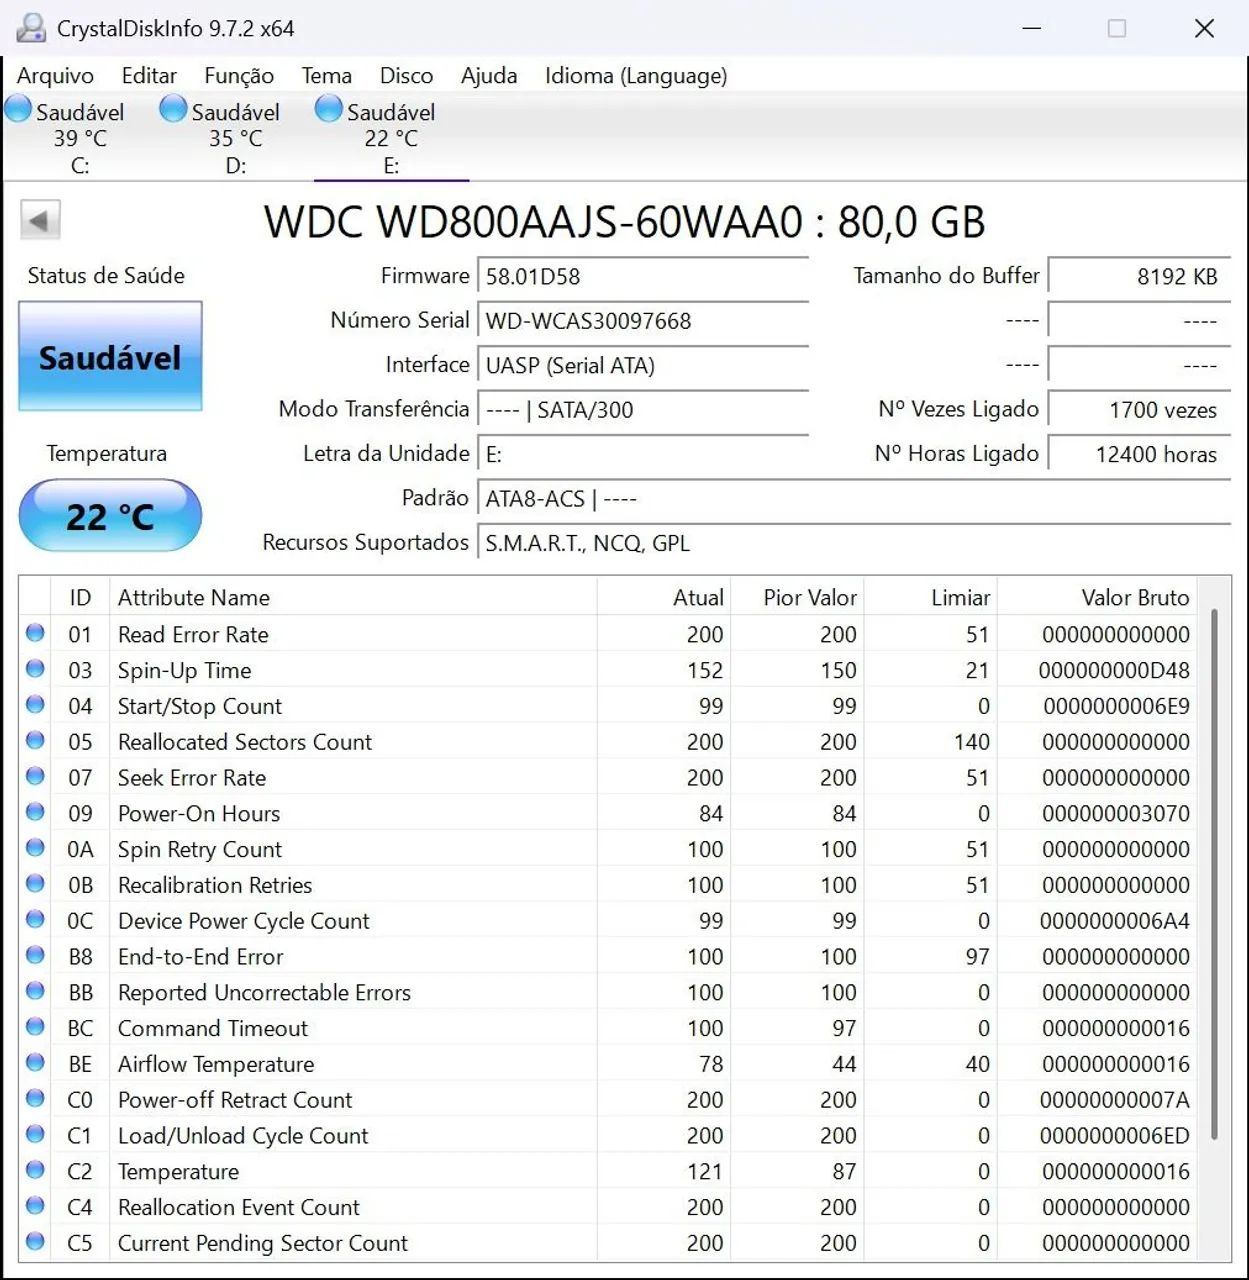Select the Número Serial field
This screenshot has width=1249, height=1280.
(644, 321)
